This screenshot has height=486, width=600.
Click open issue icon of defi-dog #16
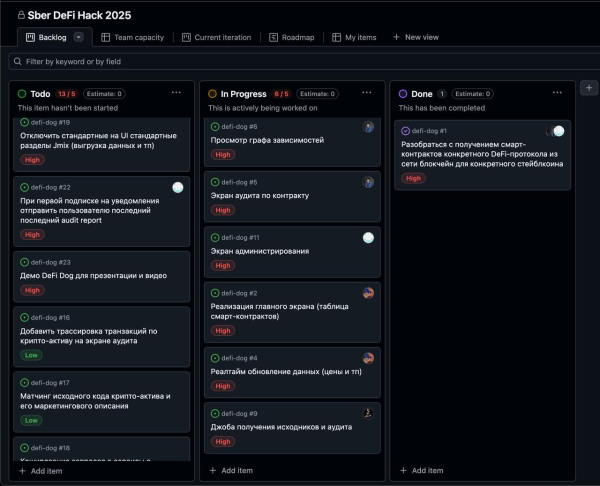coord(24,318)
